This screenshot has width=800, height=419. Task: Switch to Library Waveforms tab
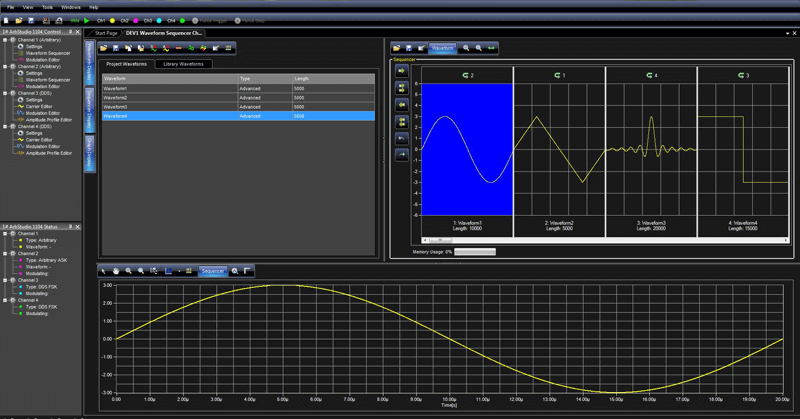coord(183,64)
